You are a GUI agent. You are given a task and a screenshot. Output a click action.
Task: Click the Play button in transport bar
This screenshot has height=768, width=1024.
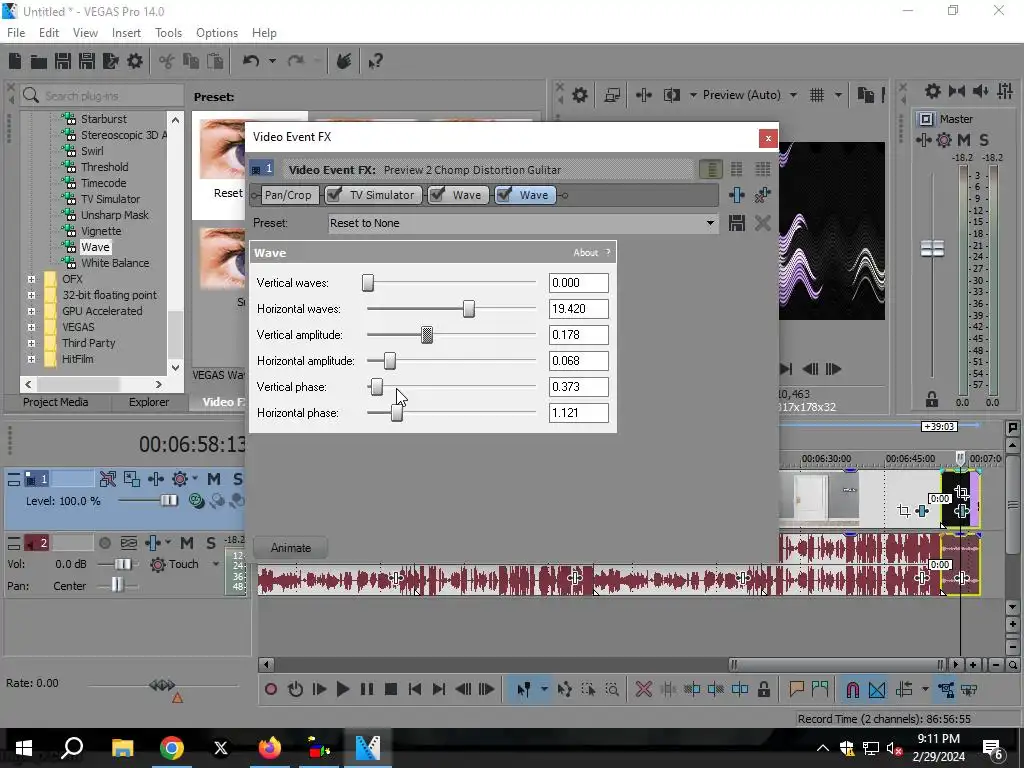point(342,689)
